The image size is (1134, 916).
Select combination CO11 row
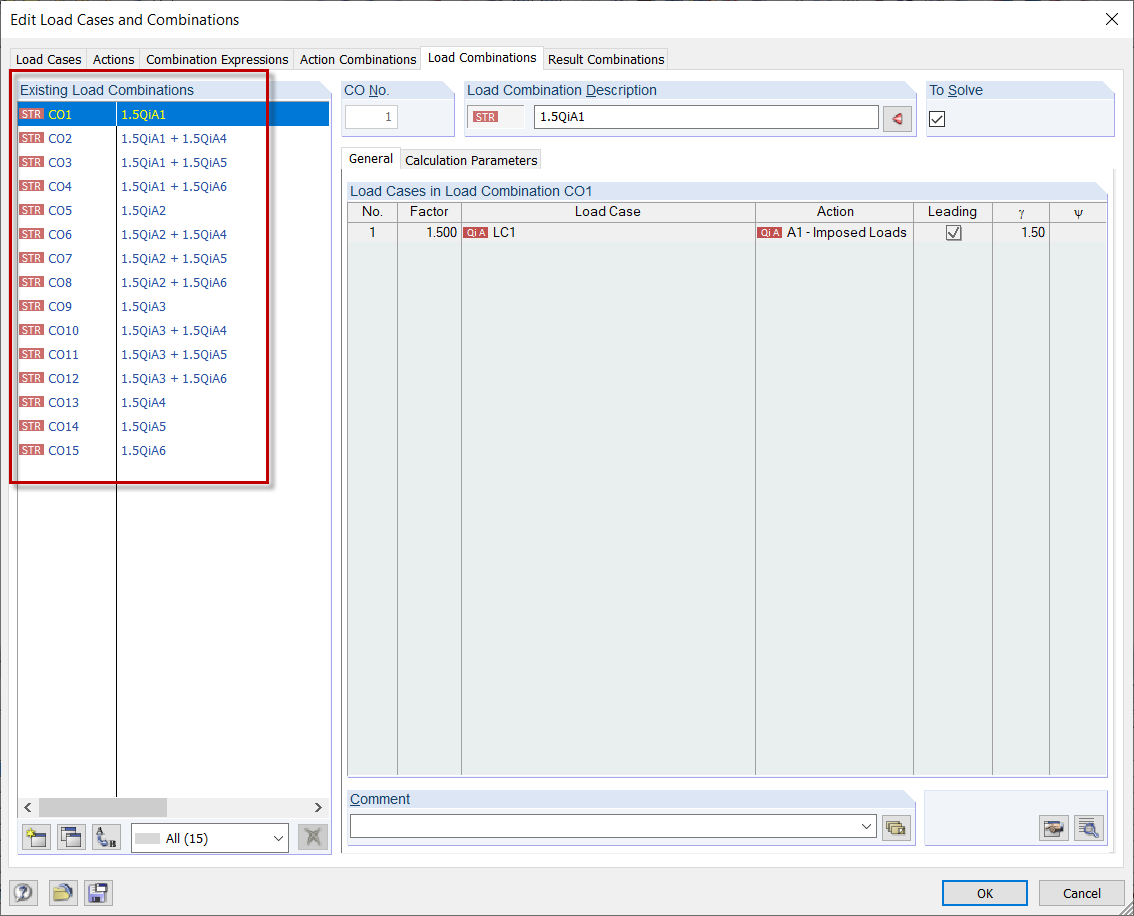click(174, 354)
